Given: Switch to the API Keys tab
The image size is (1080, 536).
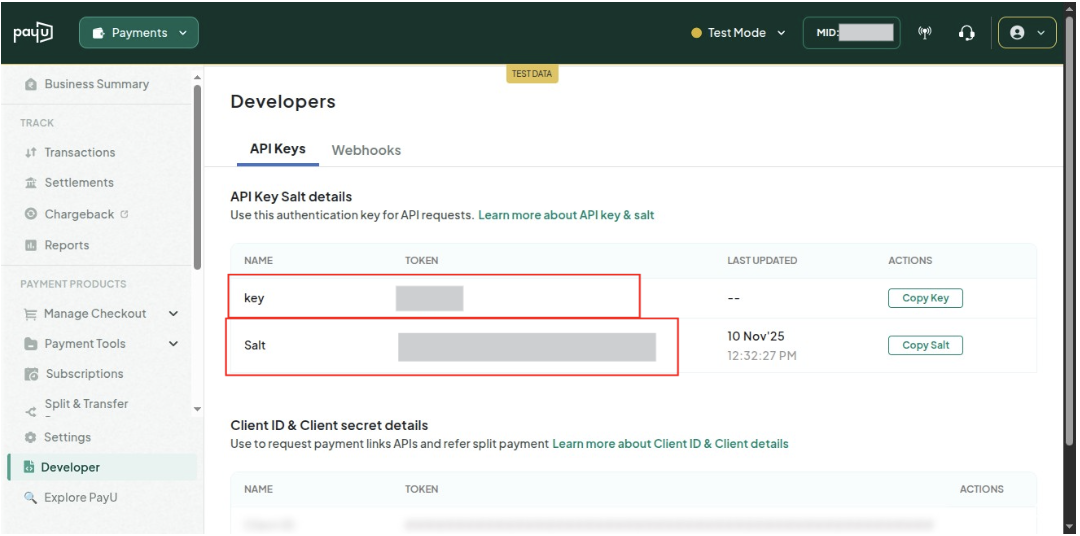Looking at the screenshot, I should coord(278,149).
